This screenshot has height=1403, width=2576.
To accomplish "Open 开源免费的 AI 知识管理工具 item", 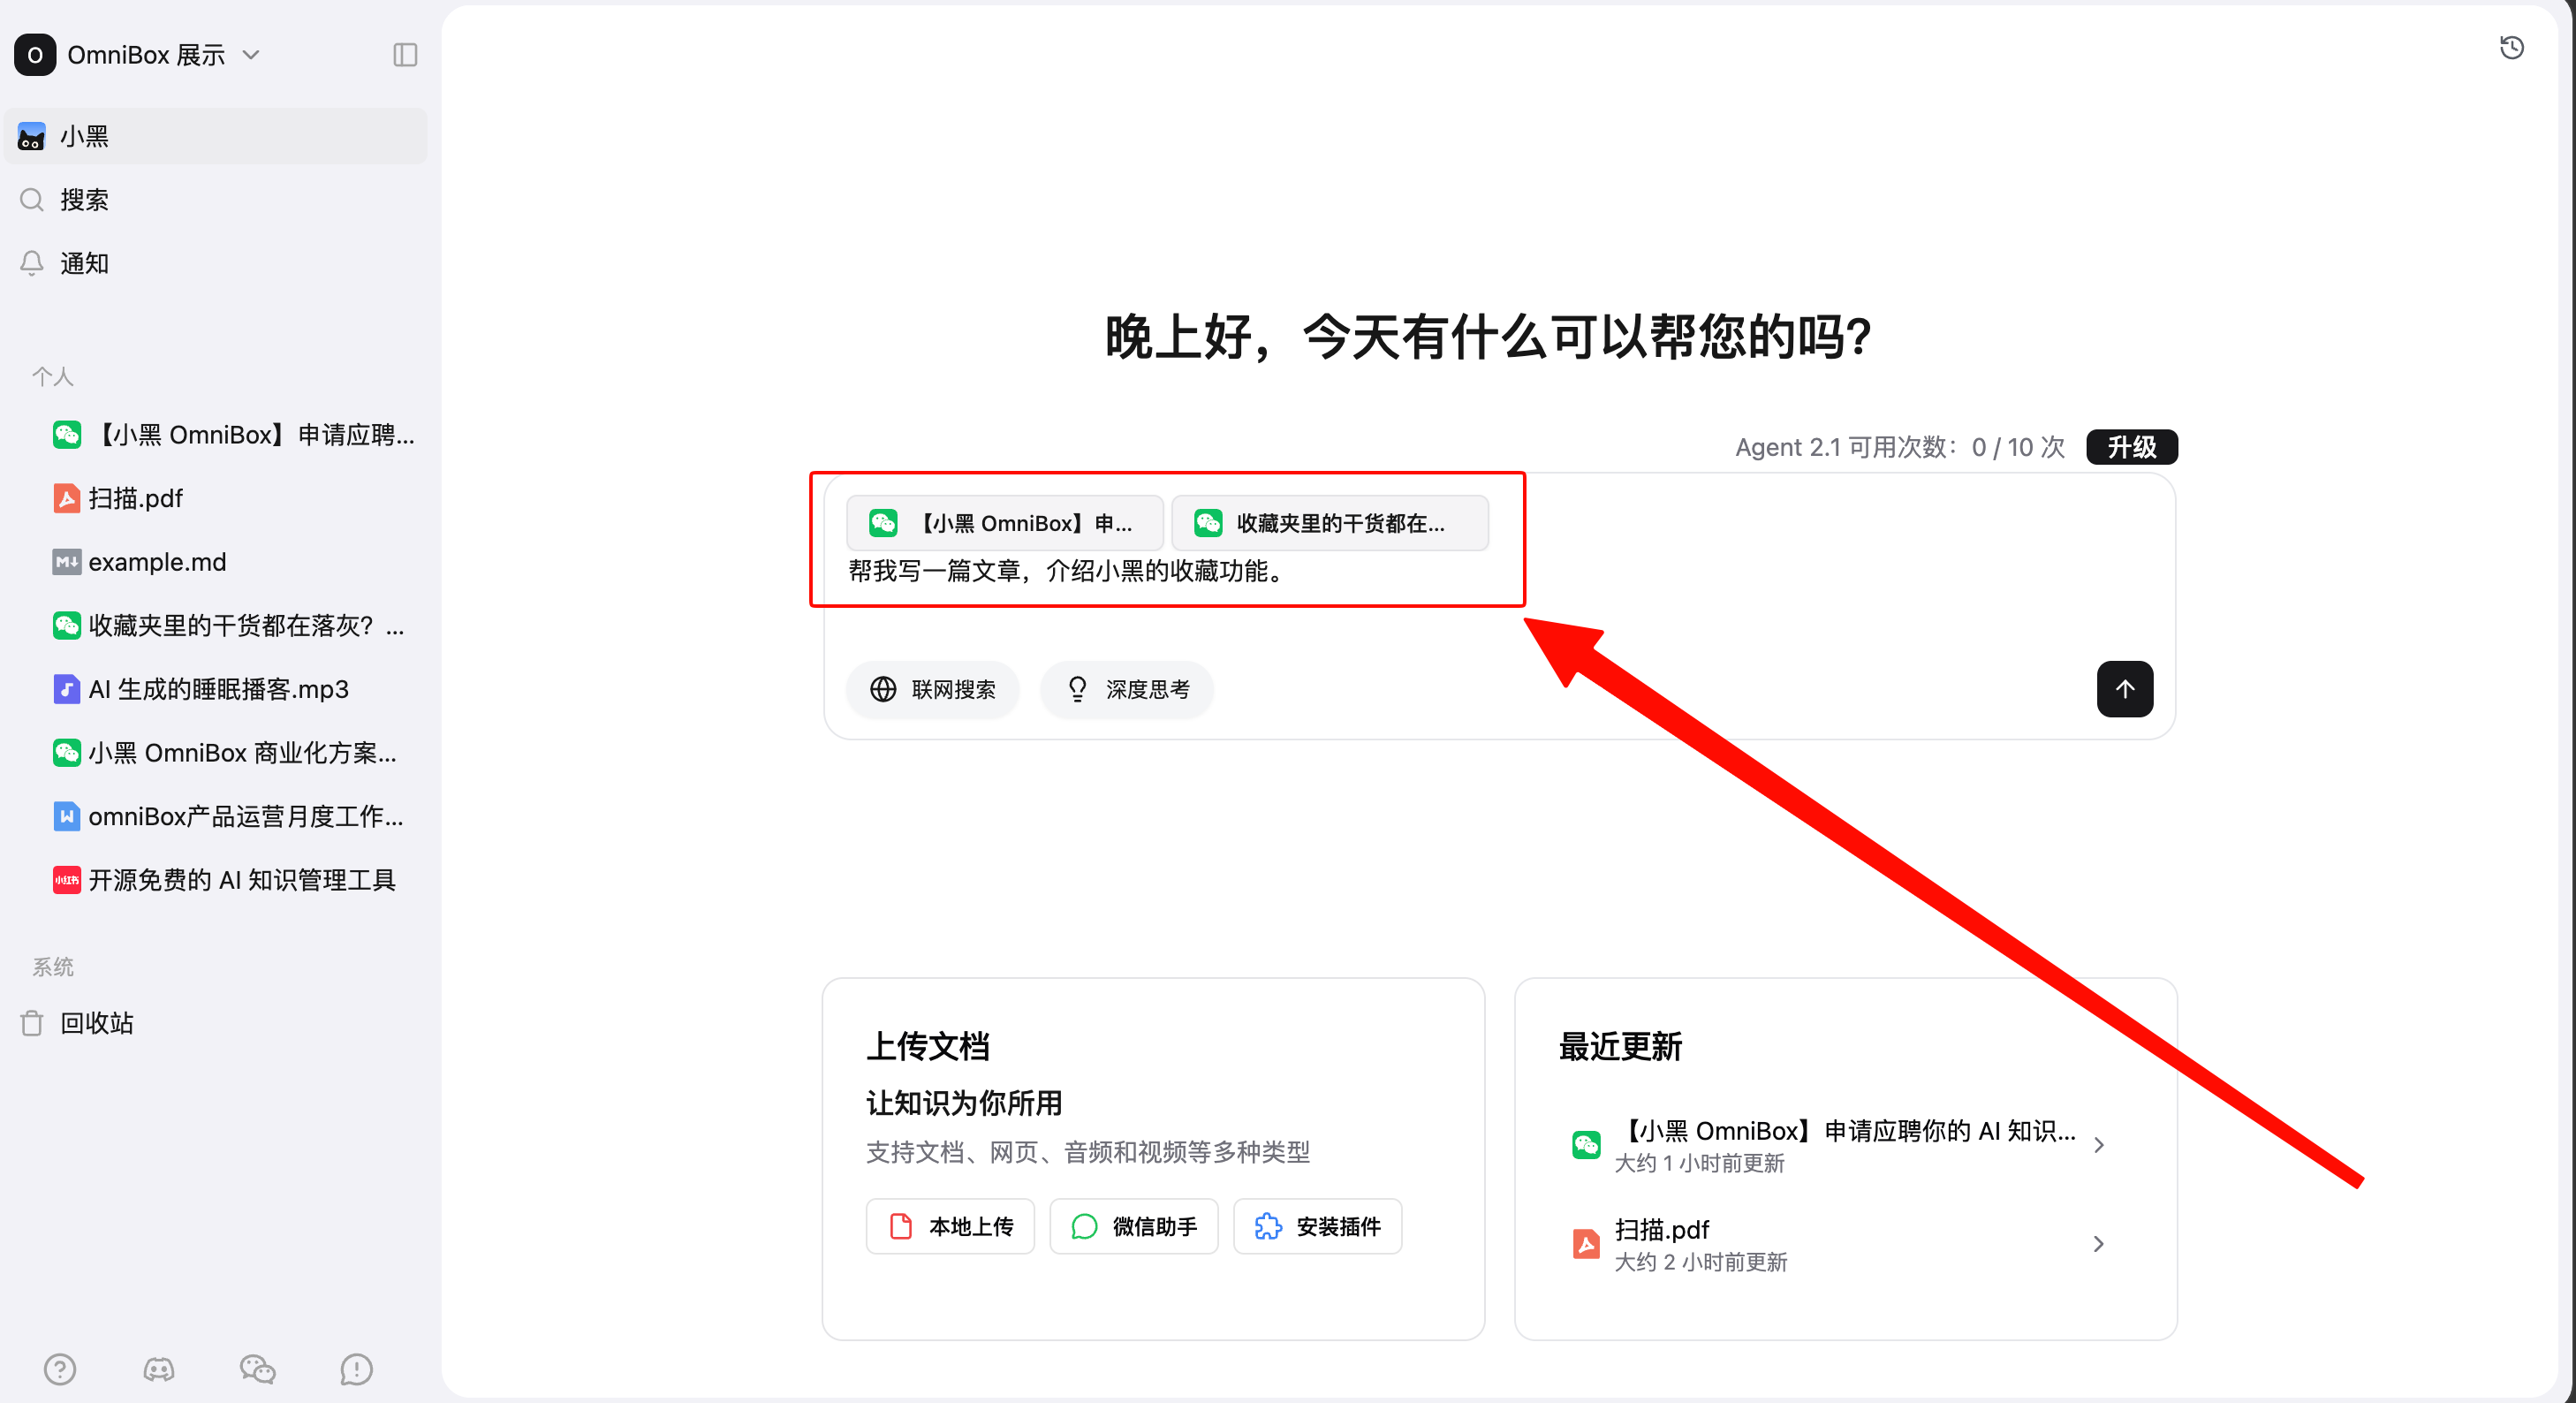I will (x=234, y=880).
